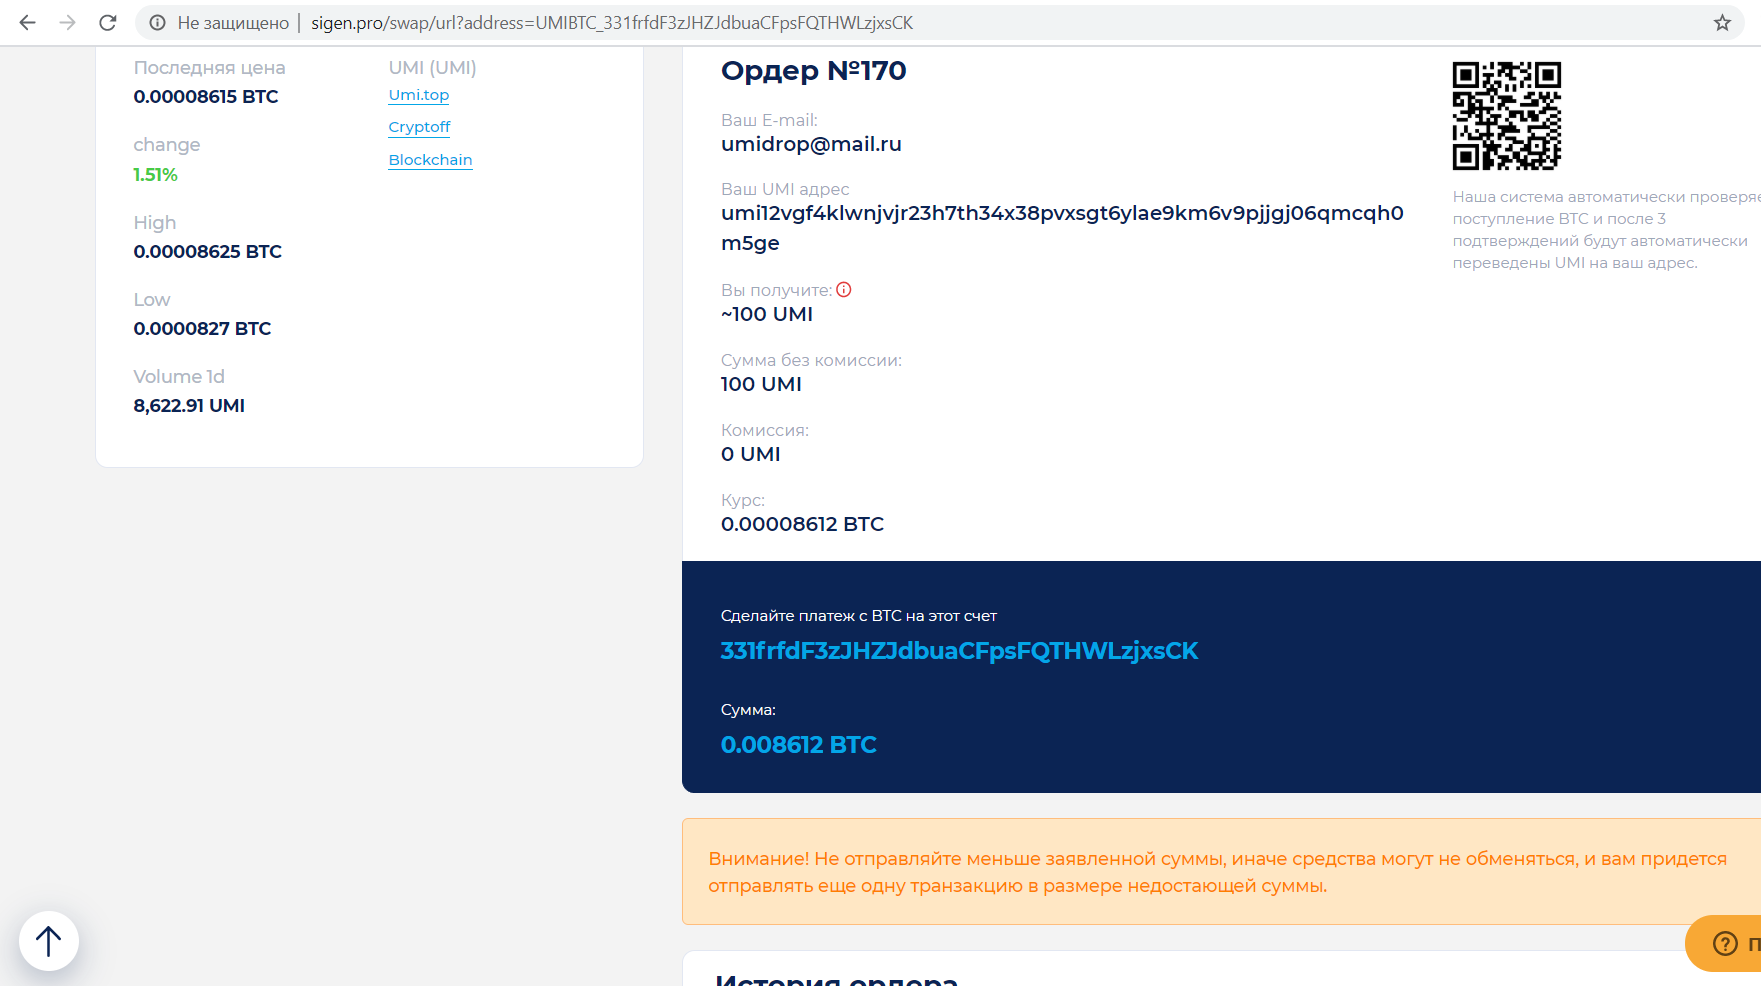The width and height of the screenshot is (1761, 986).
Task: Click the order QR code
Action: pyautogui.click(x=1507, y=116)
